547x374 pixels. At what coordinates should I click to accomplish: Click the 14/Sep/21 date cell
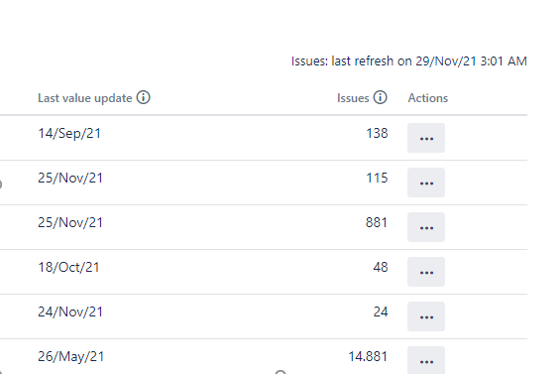pos(69,133)
